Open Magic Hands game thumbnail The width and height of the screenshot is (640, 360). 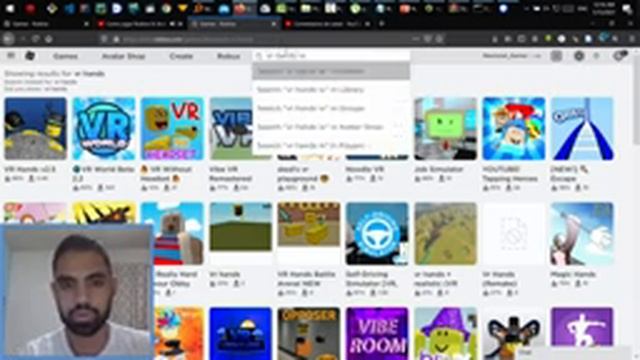(x=582, y=233)
